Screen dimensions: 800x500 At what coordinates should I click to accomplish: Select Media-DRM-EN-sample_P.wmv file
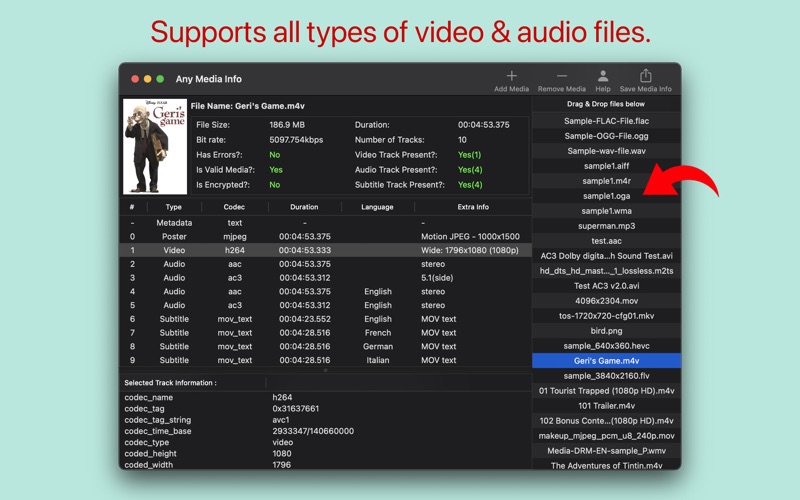(606, 451)
